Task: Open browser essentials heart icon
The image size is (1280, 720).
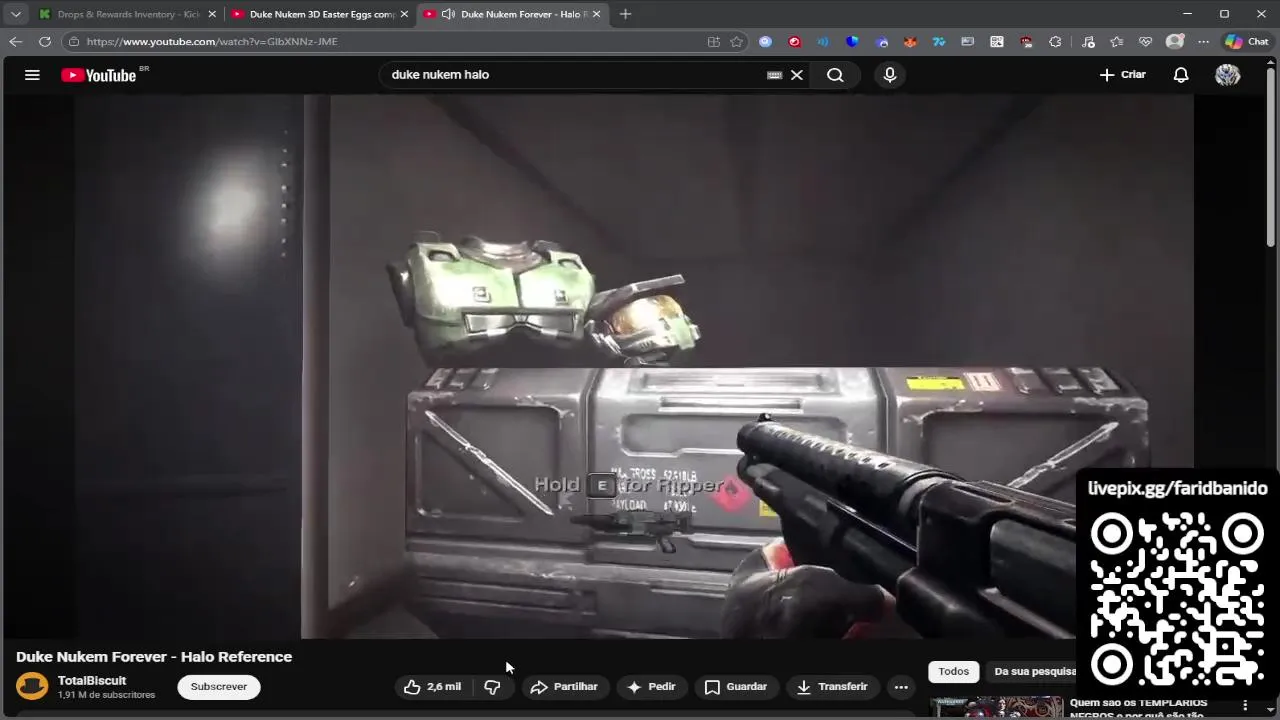Action: [1146, 42]
